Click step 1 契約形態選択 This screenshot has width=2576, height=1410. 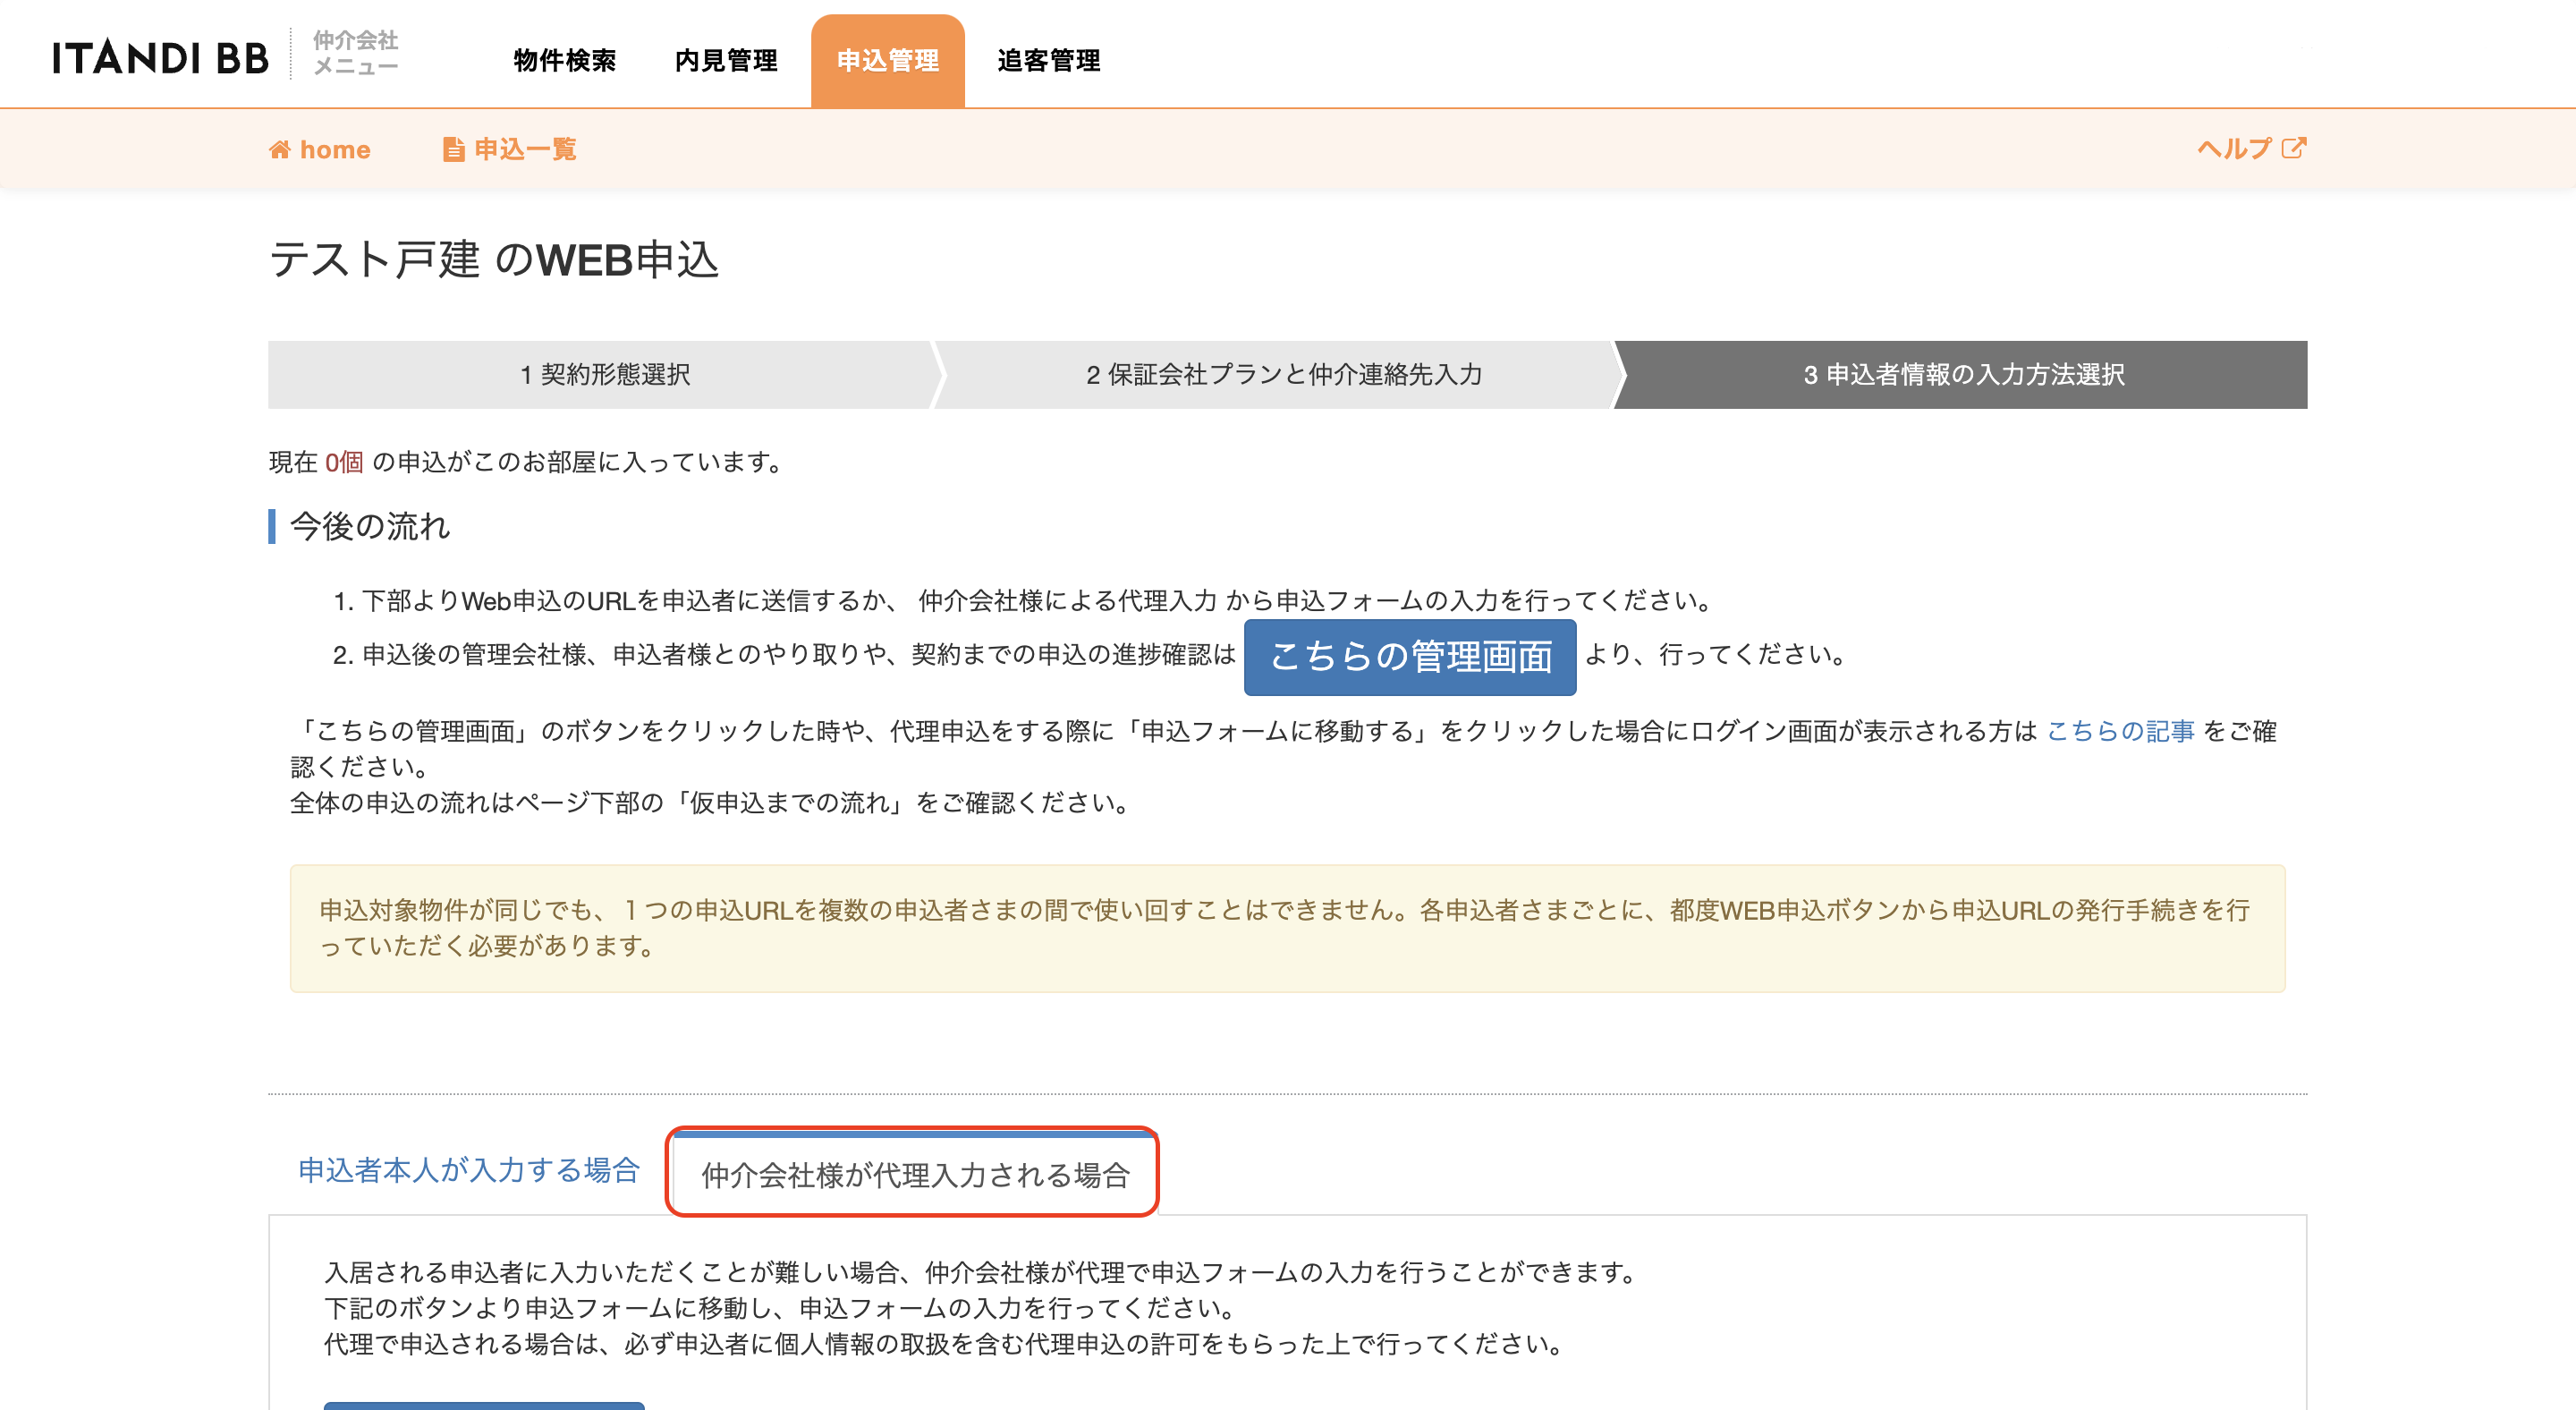pos(605,374)
